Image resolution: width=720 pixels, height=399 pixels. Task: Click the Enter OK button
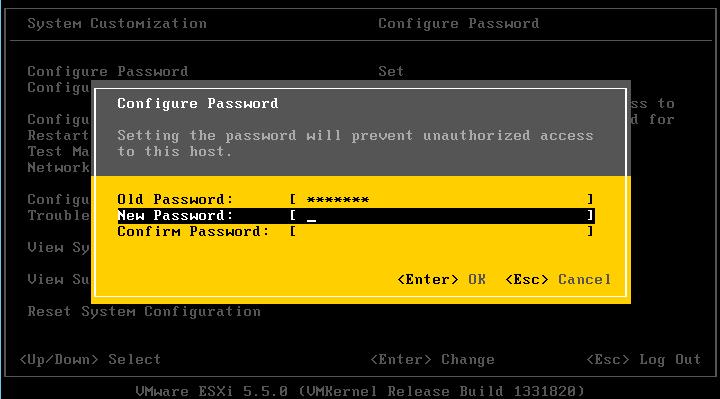tap(441, 279)
